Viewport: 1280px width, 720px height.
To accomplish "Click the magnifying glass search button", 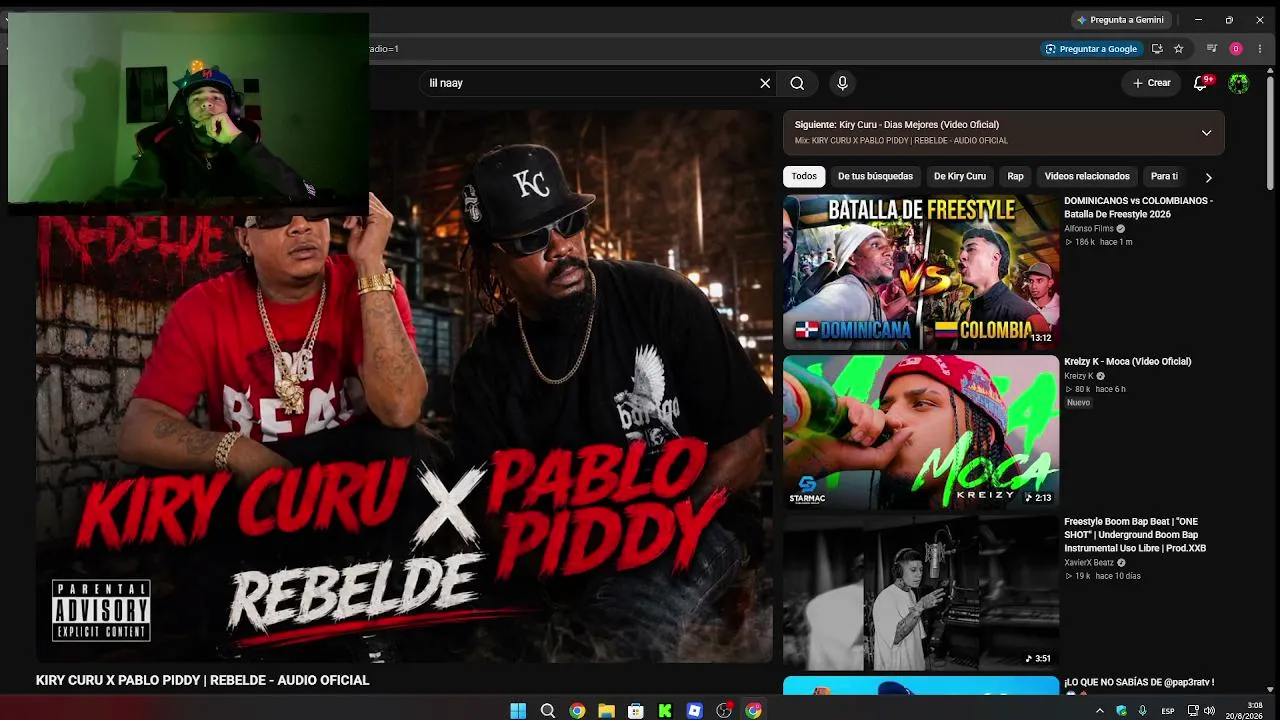I will [x=797, y=83].
